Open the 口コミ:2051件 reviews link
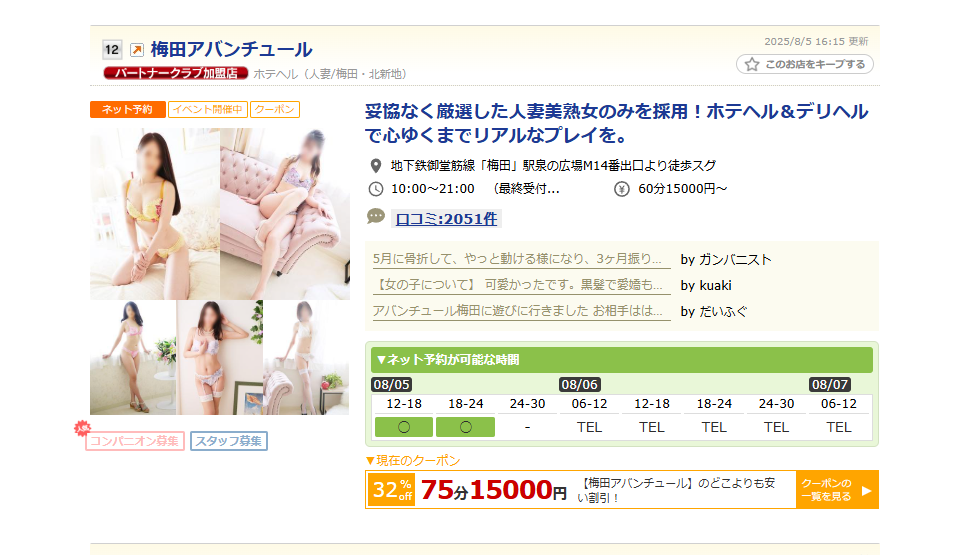This screenshot has width=959, height=555. 446,219
